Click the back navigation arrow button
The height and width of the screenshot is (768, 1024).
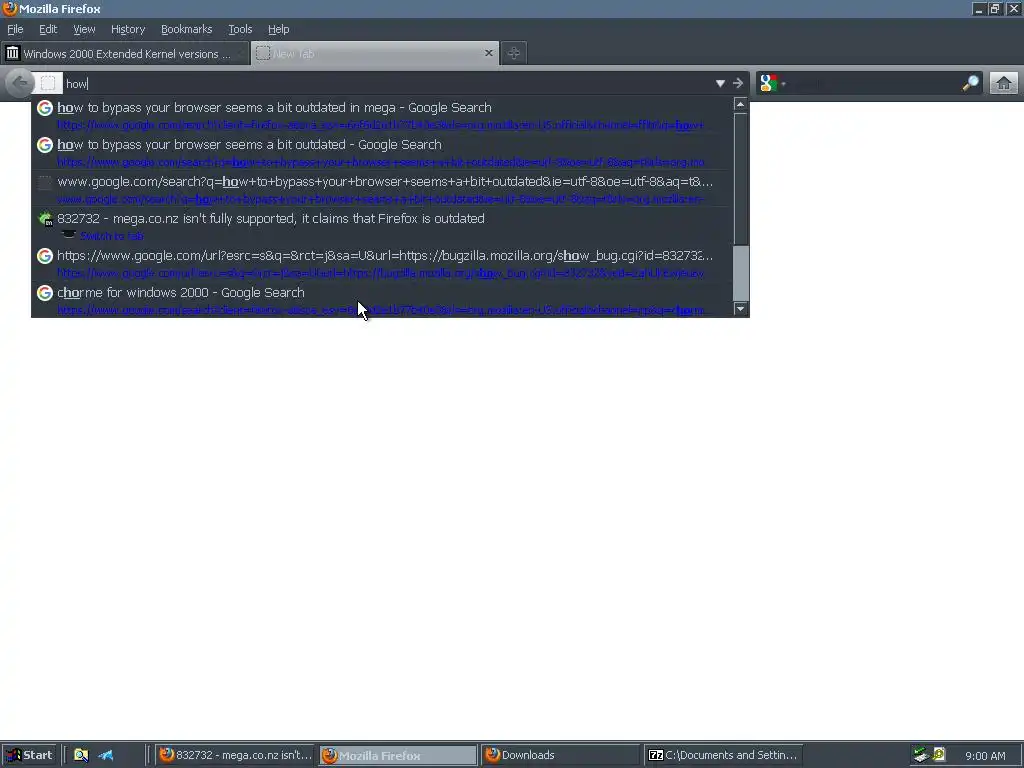click(x=20, y=83)
